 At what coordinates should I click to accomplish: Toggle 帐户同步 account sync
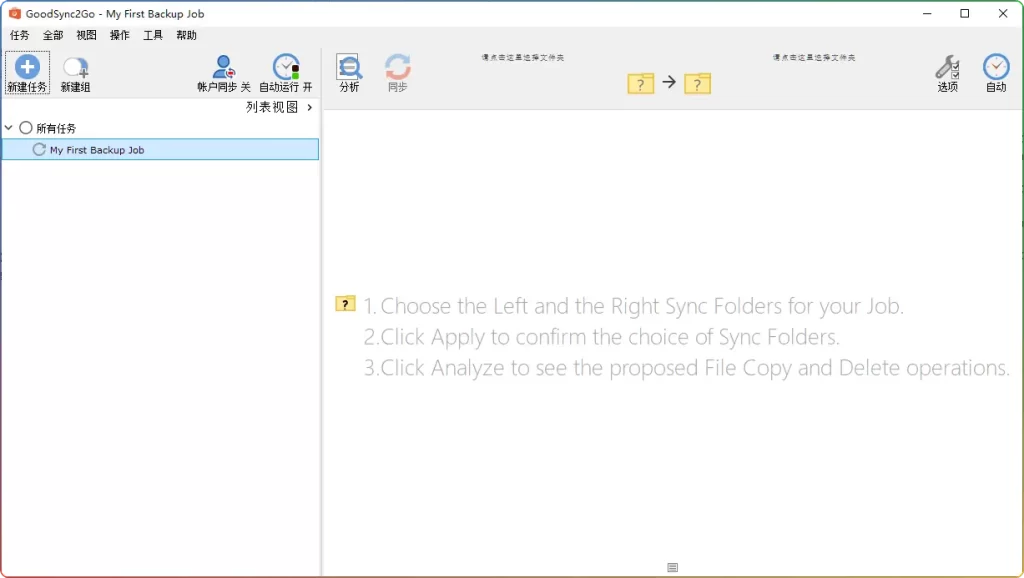tap(224, 73)
